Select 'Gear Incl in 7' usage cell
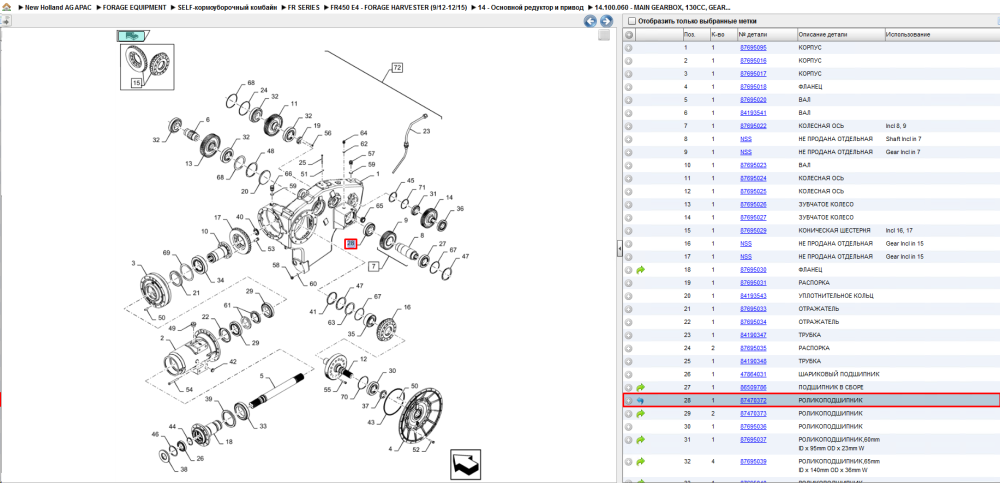Image resolution: width=1000 pixels, height=483 pixels. (902, 152)
